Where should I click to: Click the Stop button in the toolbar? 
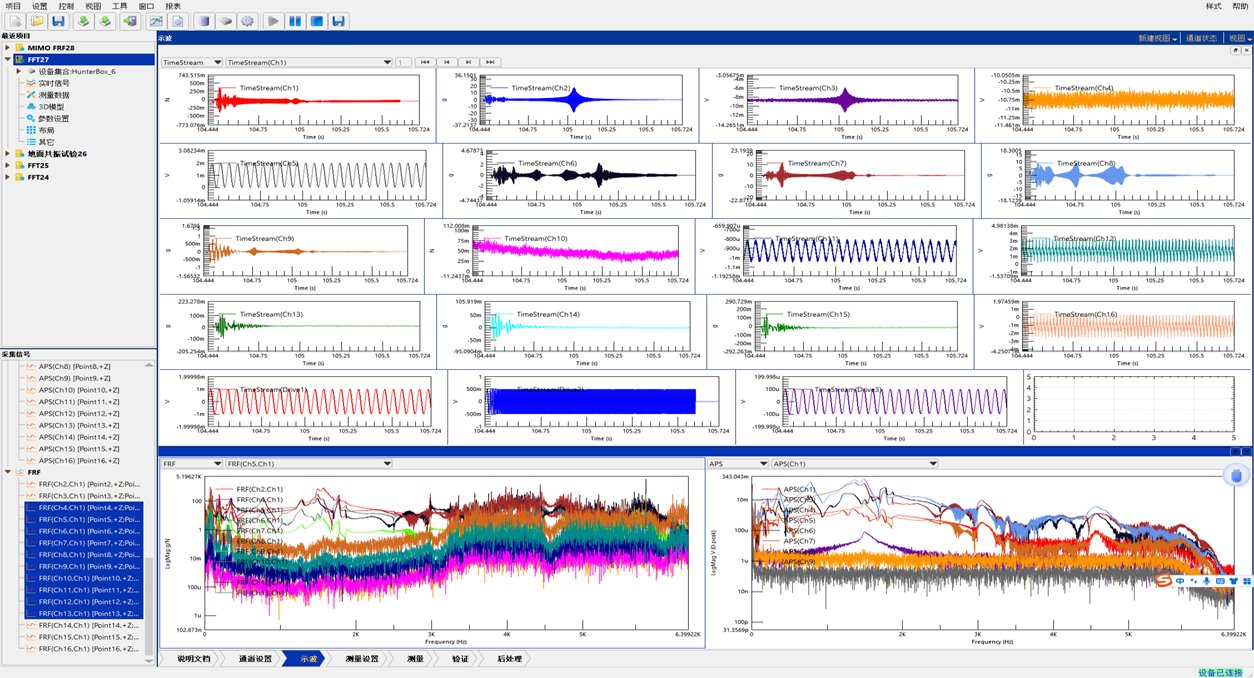(316, 21)
